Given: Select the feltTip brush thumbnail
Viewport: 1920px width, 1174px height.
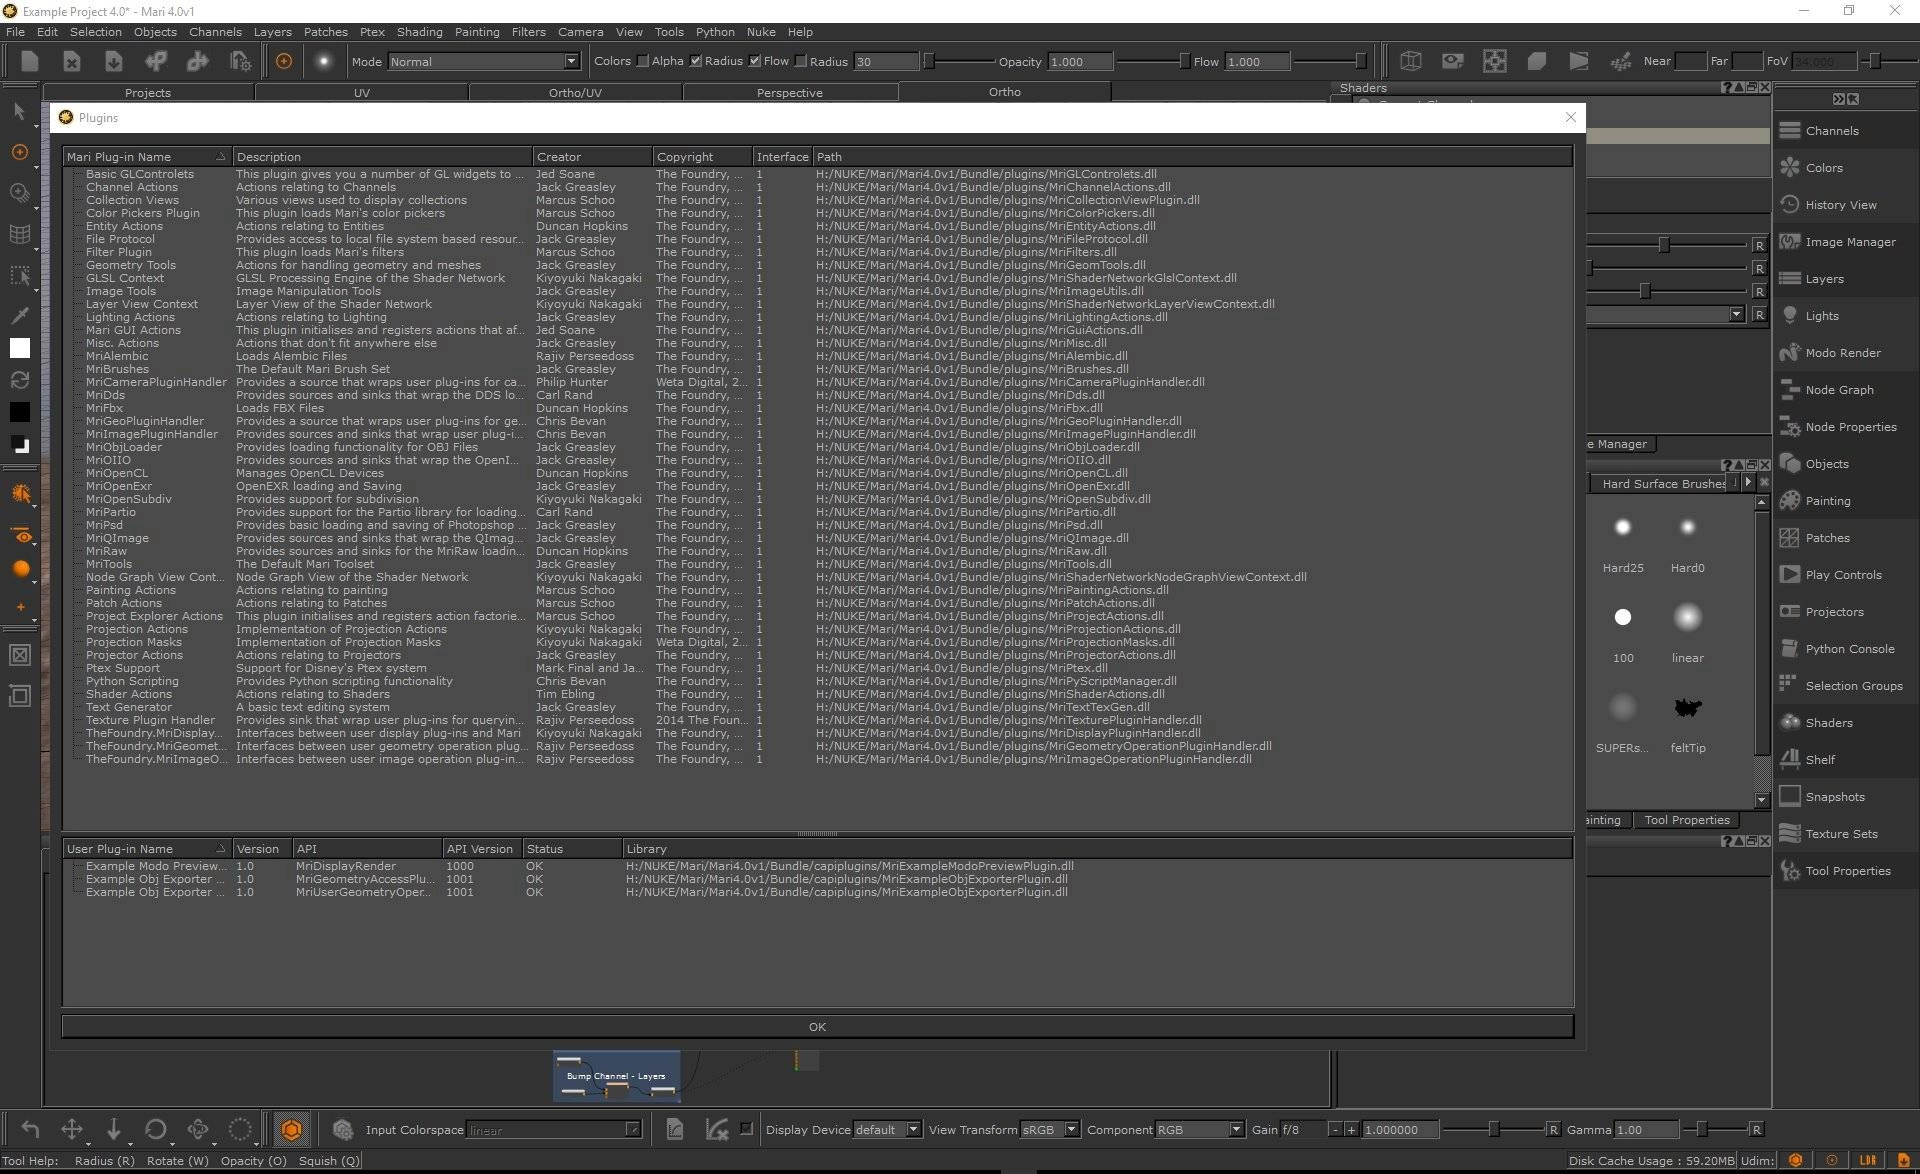Looking at the screenshot, I should tap(1688, 708).
